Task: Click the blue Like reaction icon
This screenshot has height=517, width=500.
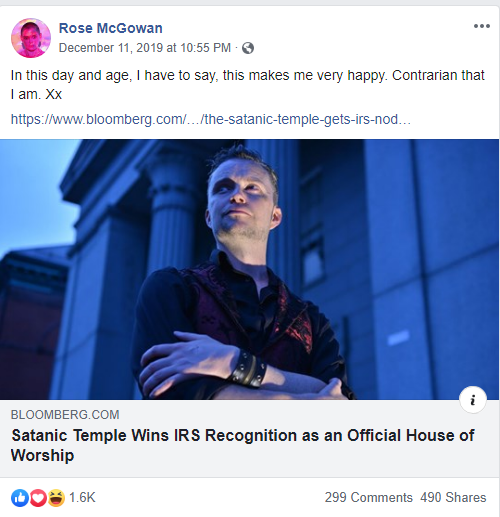Action: [x=20, y=498]
